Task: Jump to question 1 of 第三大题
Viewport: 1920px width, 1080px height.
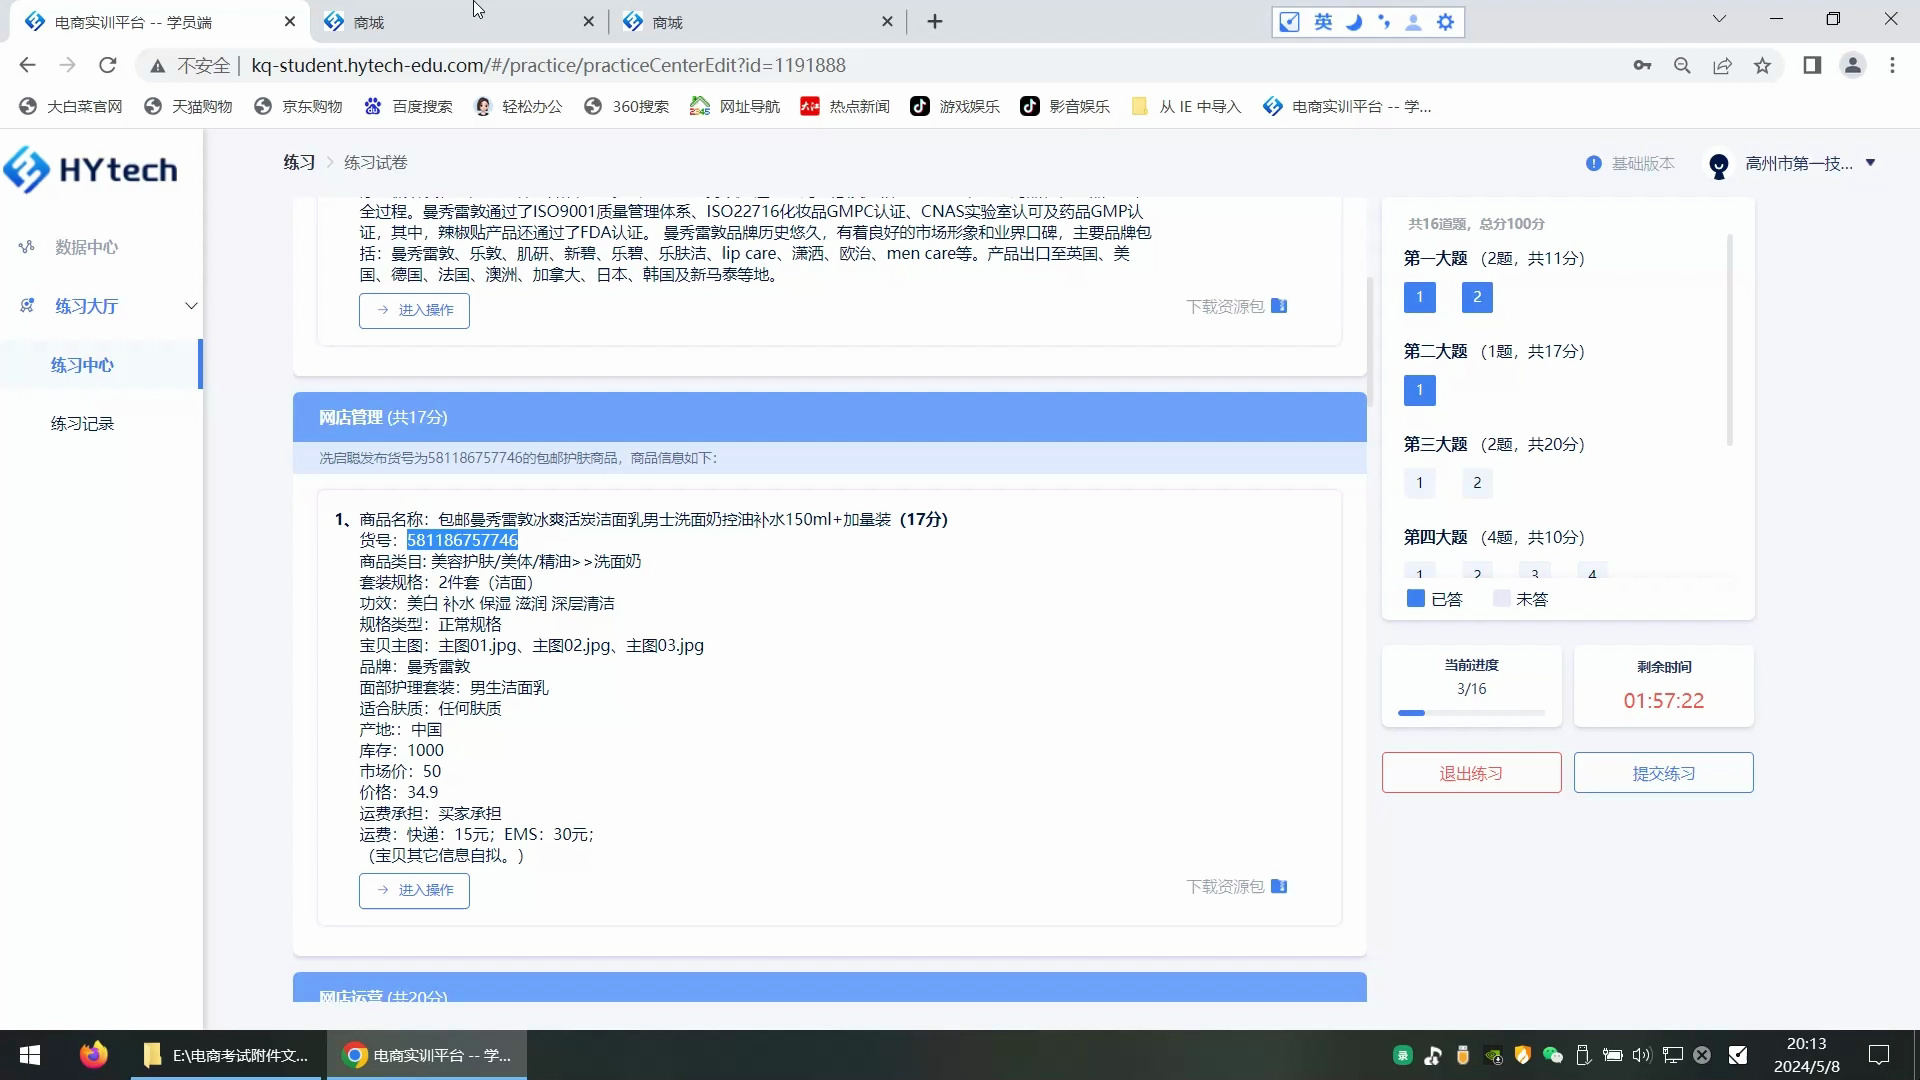Action: pyautogui.click(x=1419, y=483)
